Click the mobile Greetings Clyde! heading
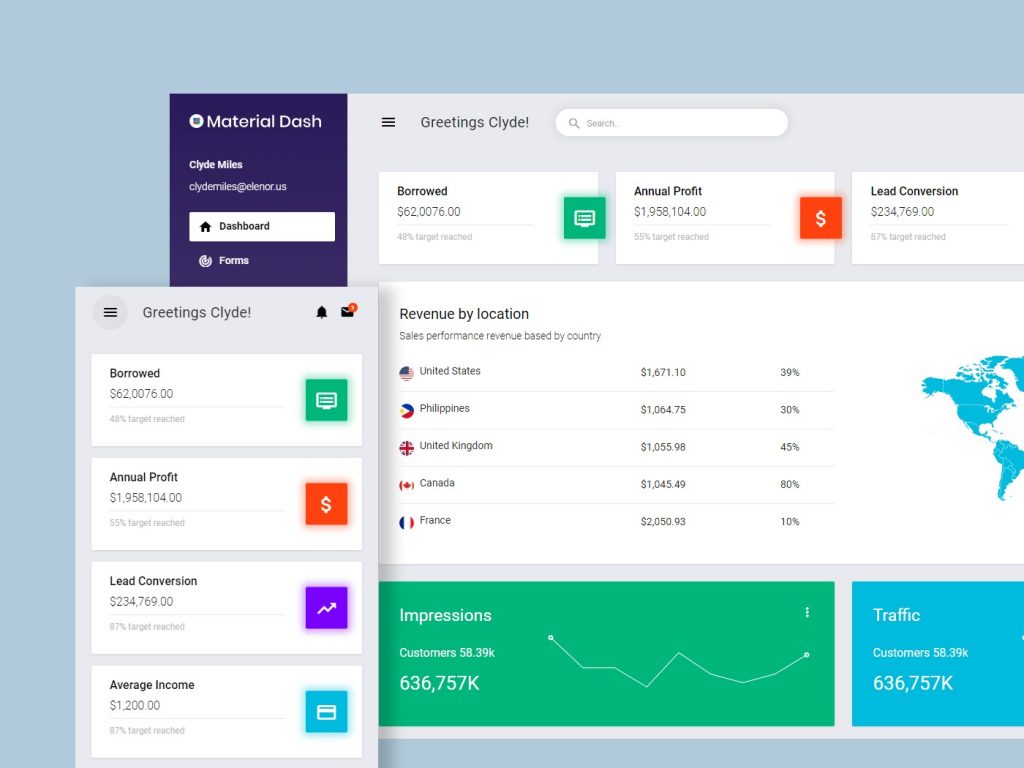Screen dimensions: 1024x768 tap(197, 312)
